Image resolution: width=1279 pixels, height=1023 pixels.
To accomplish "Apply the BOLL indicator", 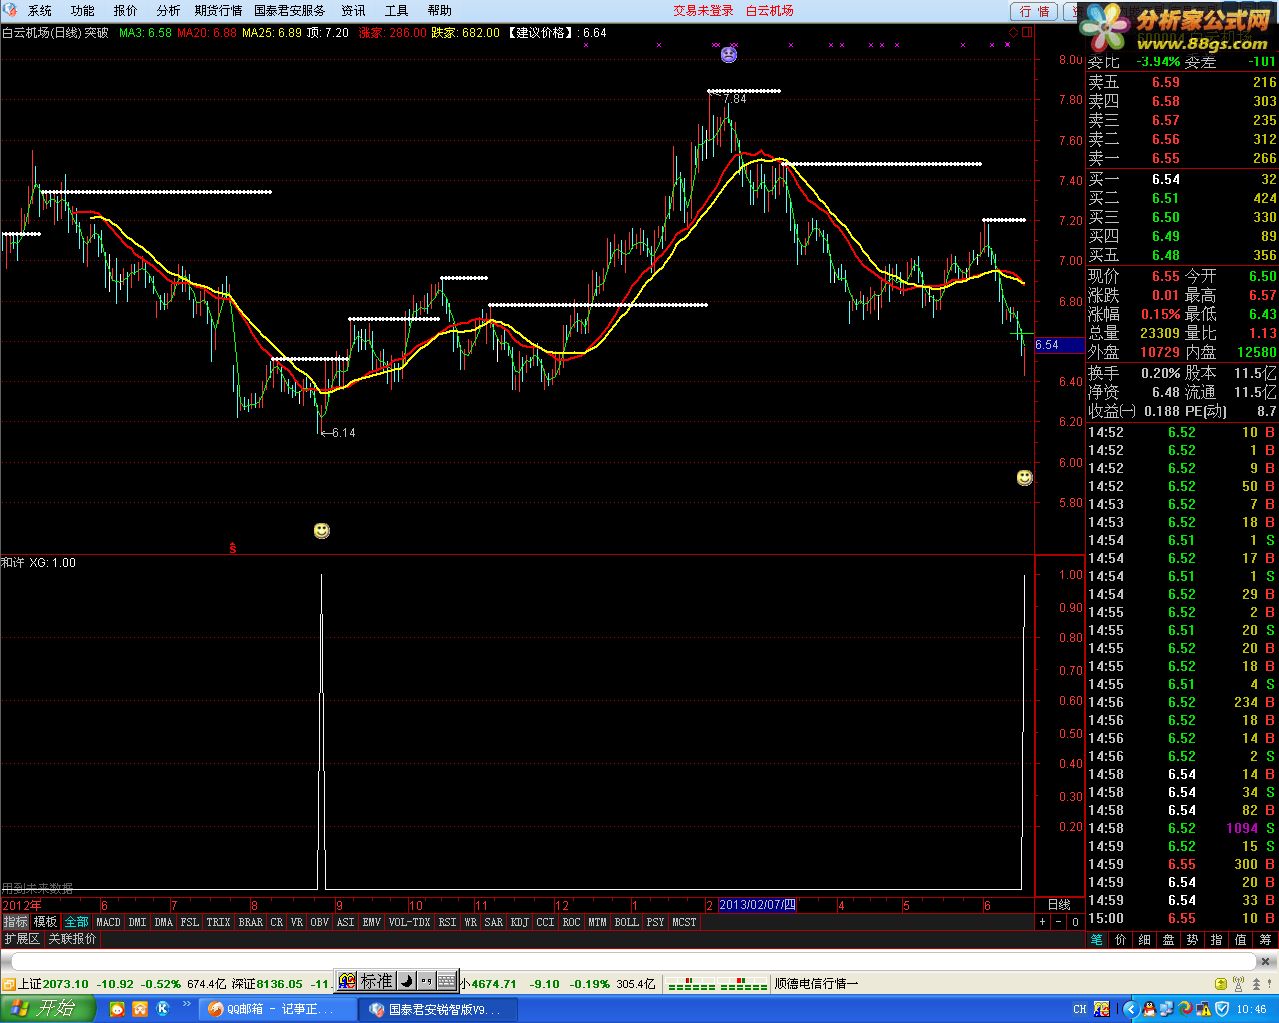I will click(x=627, y=922).
